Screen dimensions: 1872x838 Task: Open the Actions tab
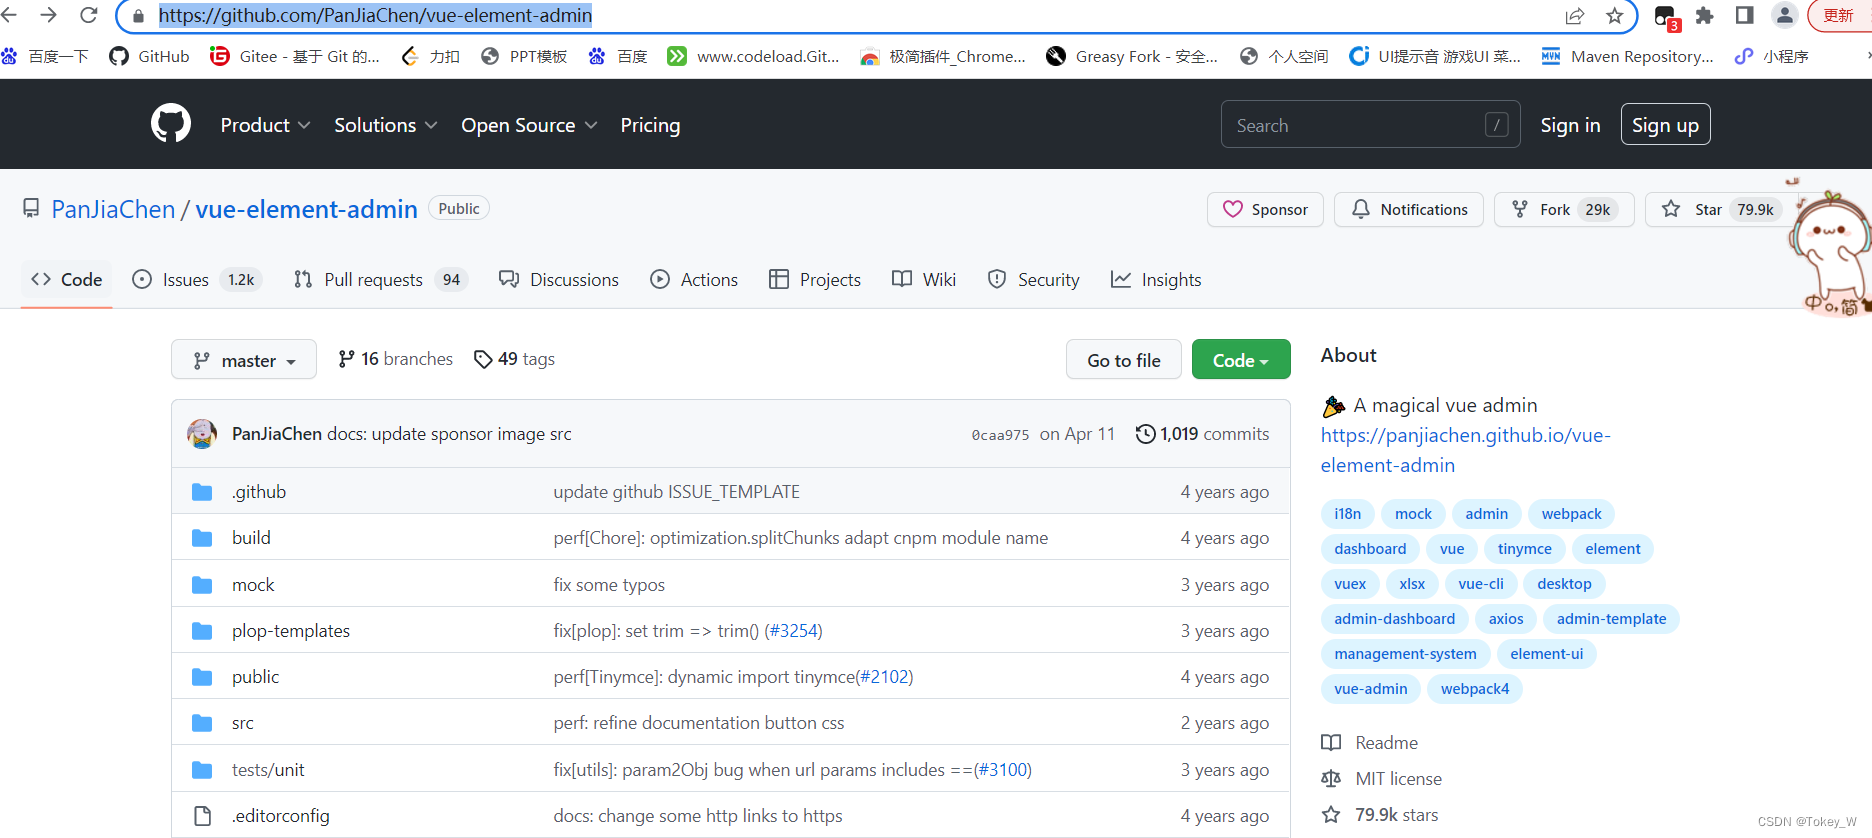click(x=694, y=280)
